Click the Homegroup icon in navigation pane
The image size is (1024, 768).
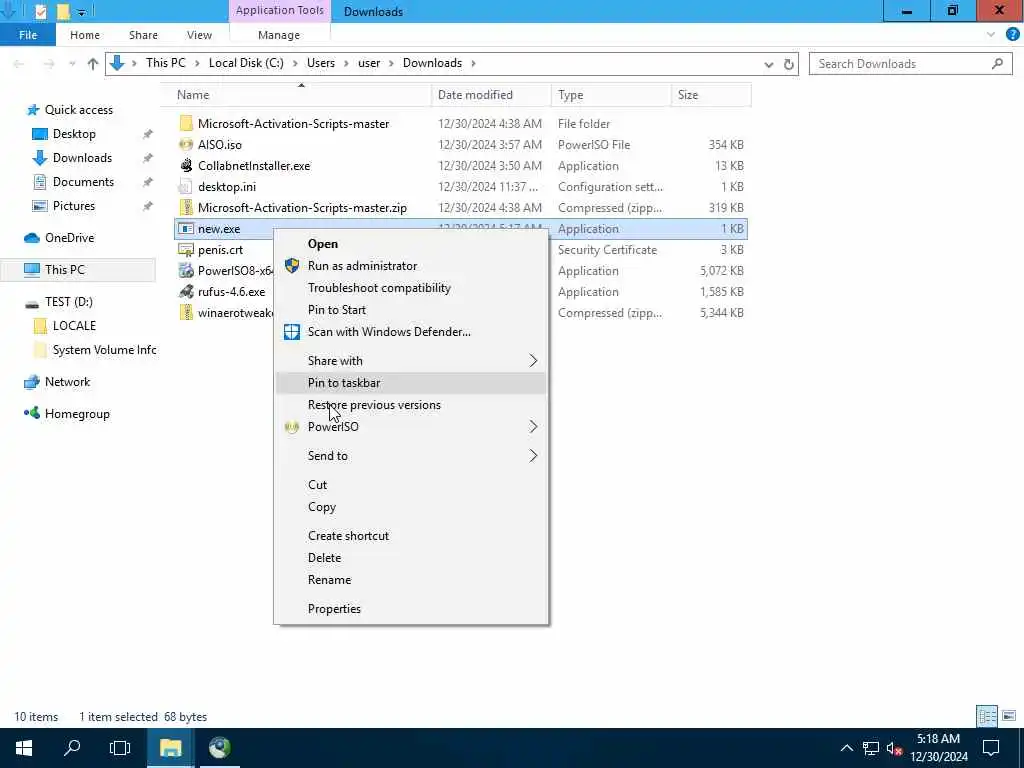click(x=32, y=413)
